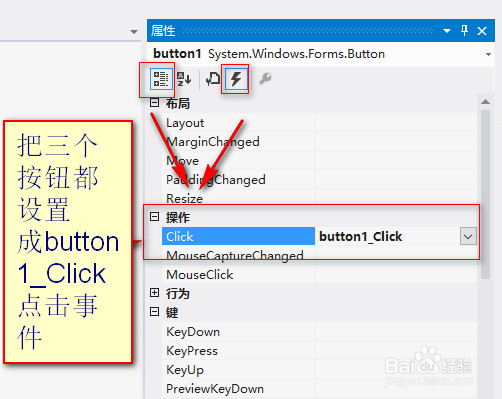This screenshot has width=502, height=399.
Task: Pin the Properties panel
Action: (x=464, y=31)
